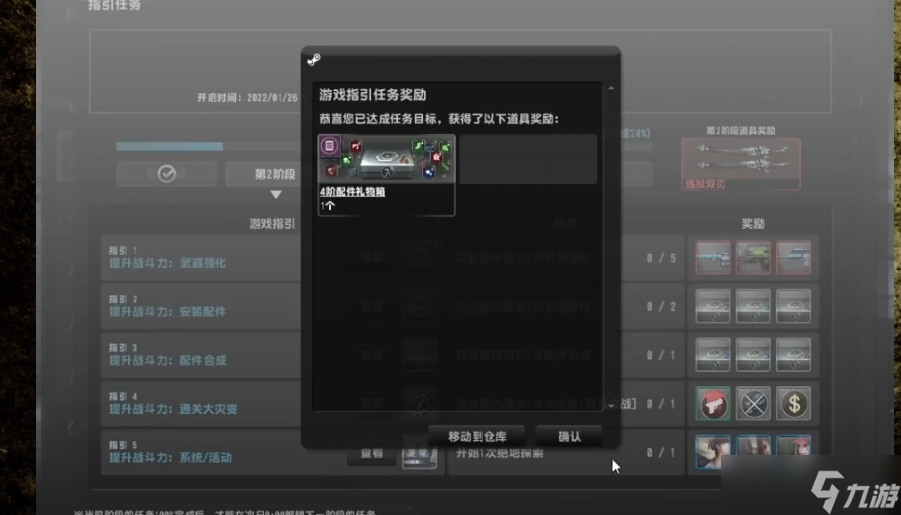Click the first parts box reward in row 2
Image resolution: width=901 pixels, height=515 pixels.
point(714,306)
